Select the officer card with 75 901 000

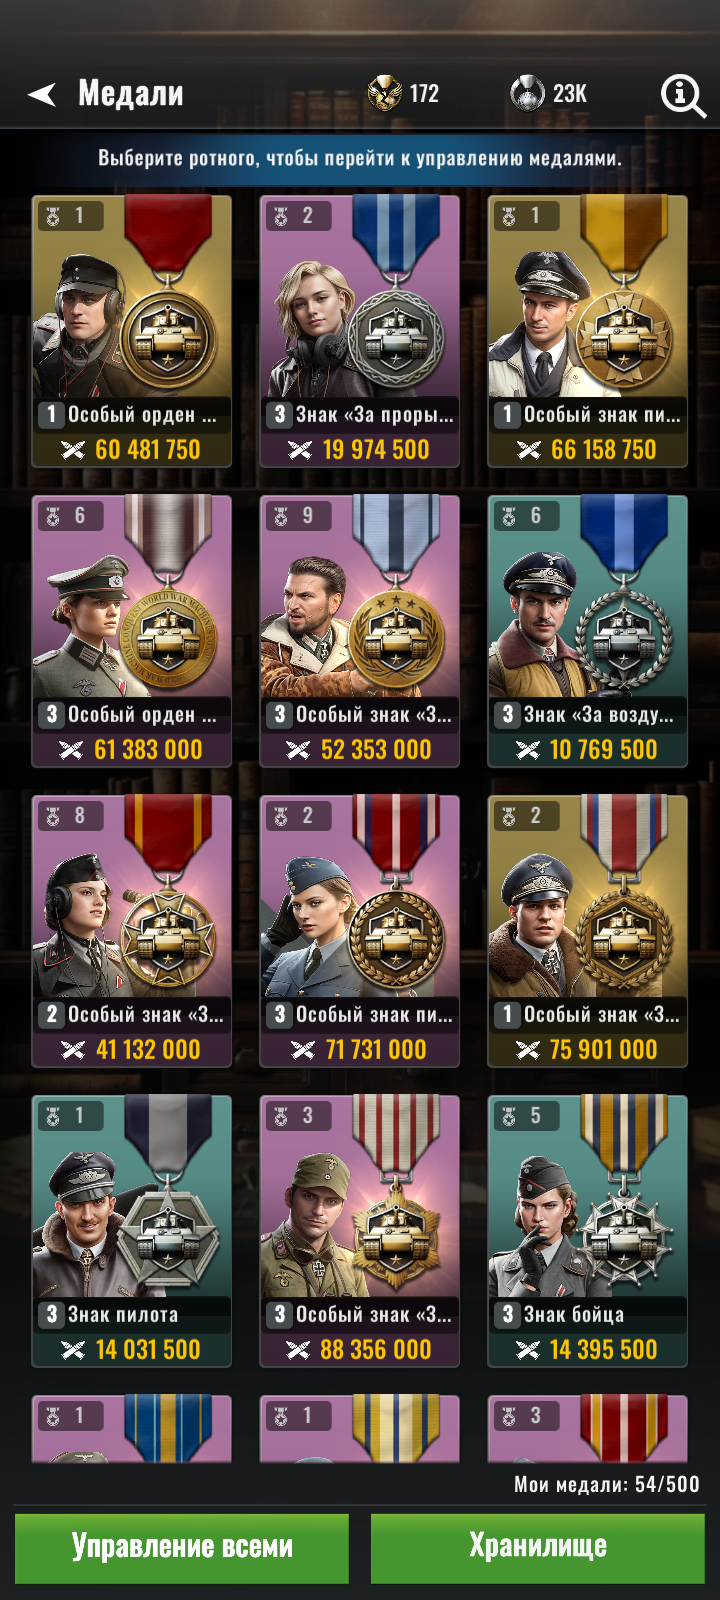(588, 931)
